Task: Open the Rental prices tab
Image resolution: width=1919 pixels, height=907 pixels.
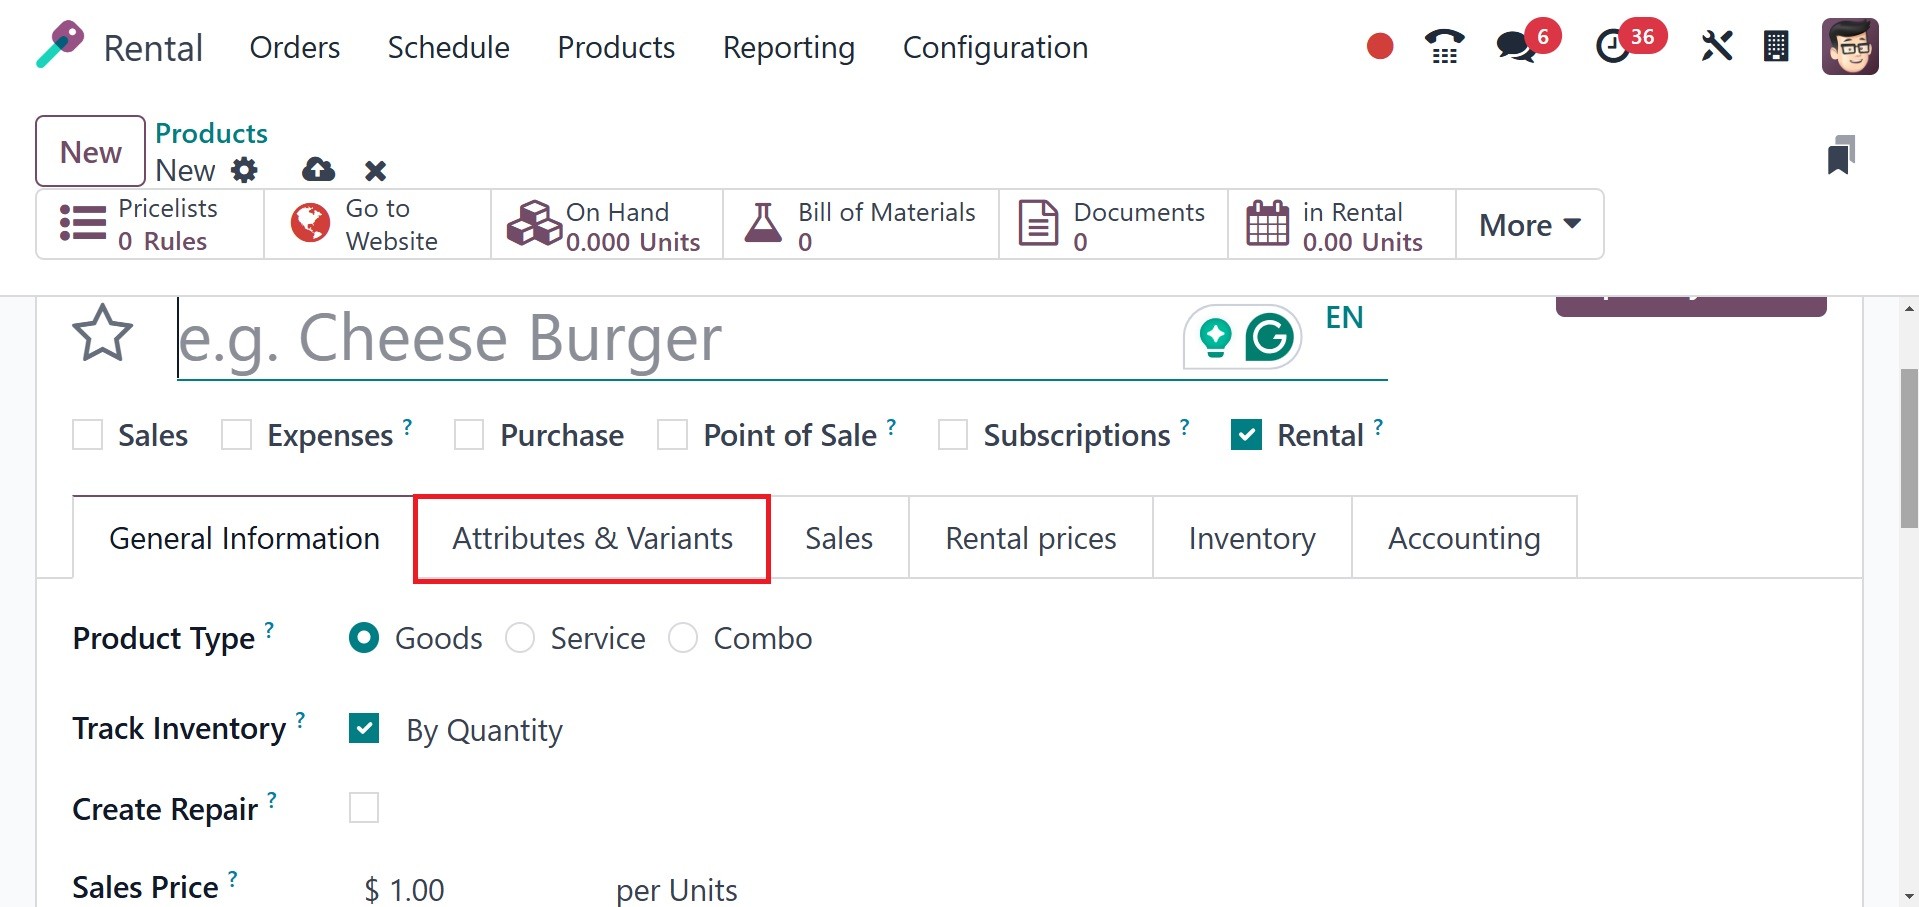Action: (1030, 539)
